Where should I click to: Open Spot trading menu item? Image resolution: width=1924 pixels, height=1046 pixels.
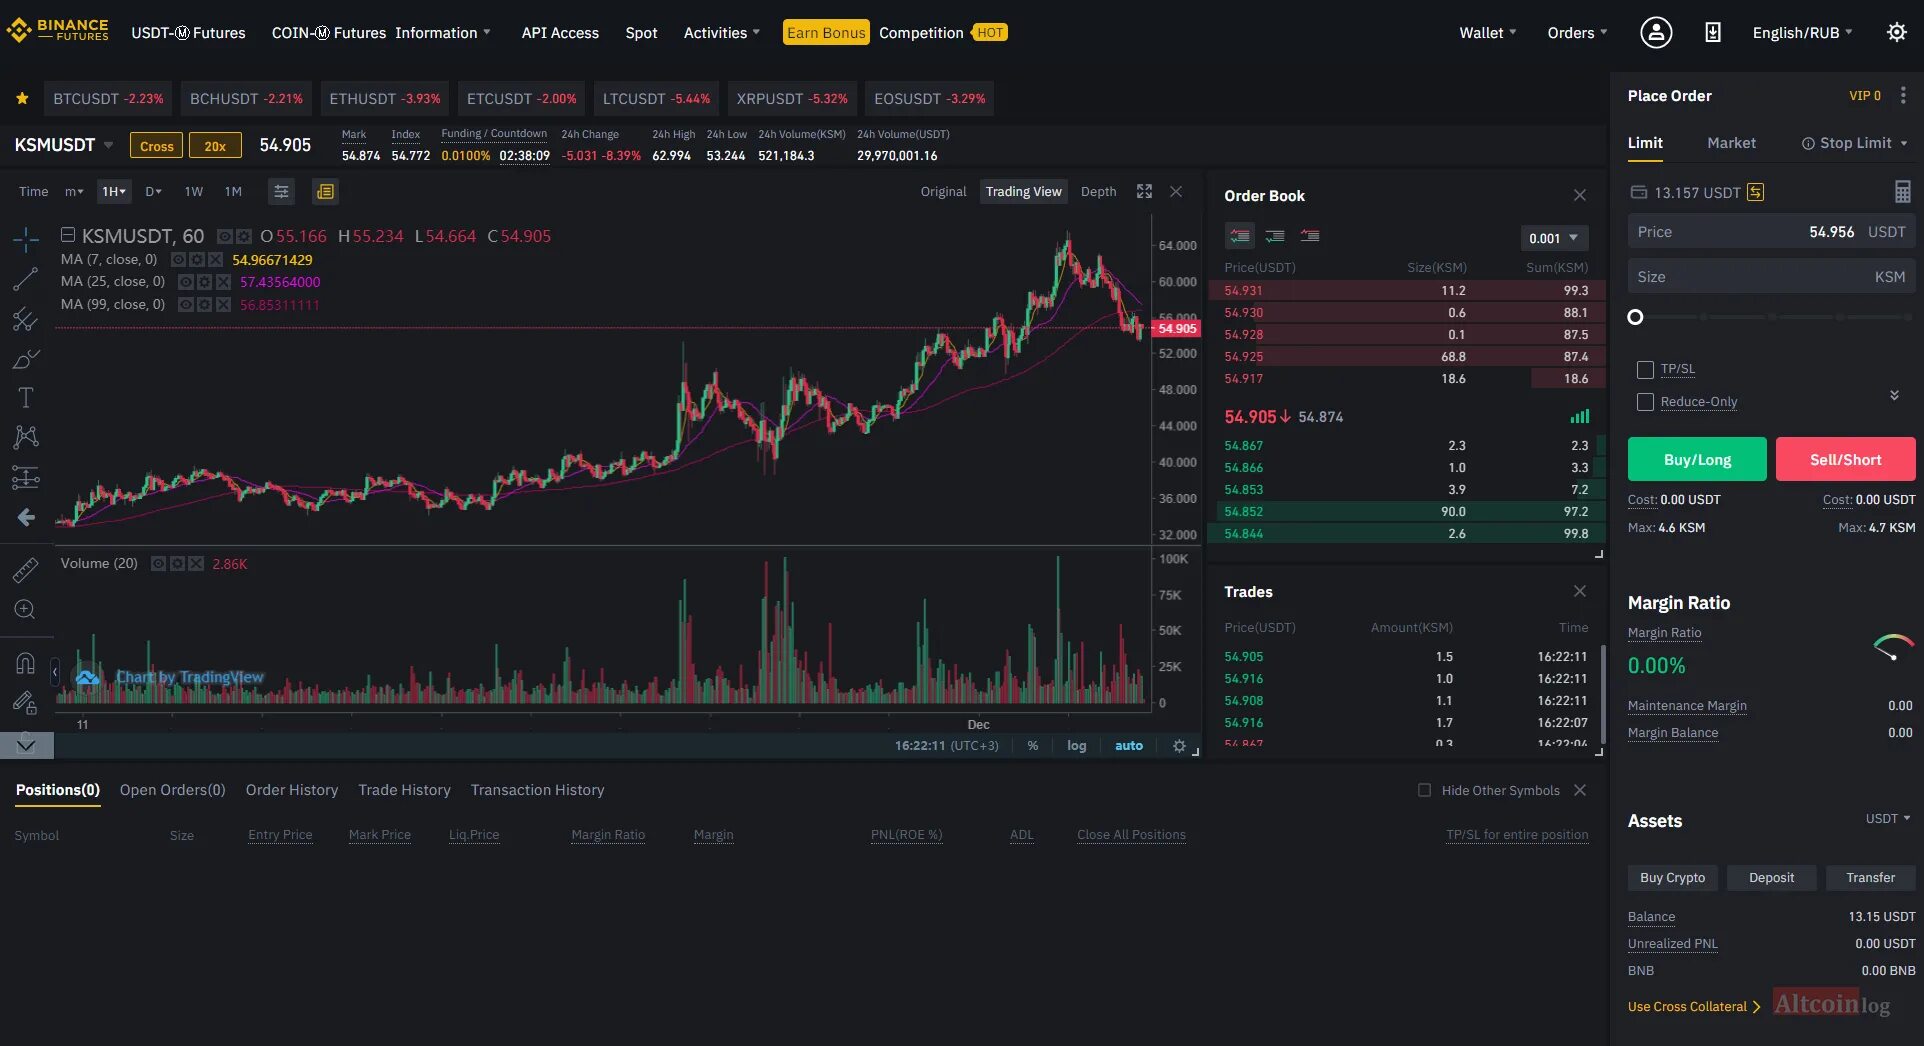coord(641,32)
